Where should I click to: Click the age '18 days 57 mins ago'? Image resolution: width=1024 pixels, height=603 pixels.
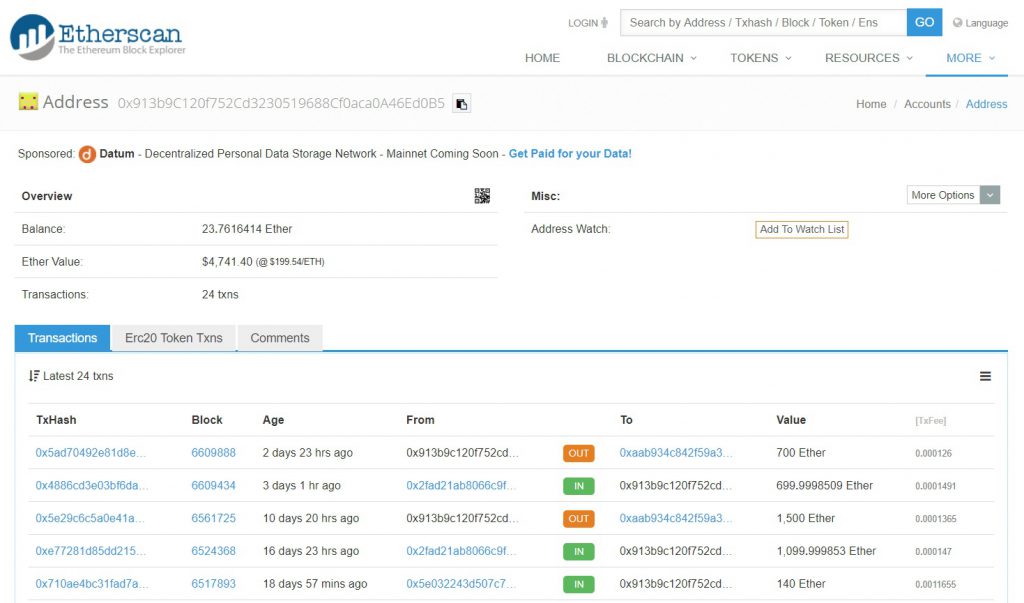315,583
